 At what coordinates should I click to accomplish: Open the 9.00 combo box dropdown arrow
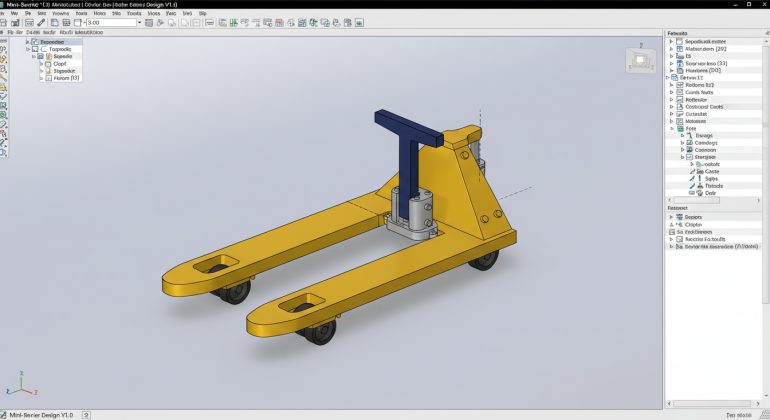pos(138,22)
